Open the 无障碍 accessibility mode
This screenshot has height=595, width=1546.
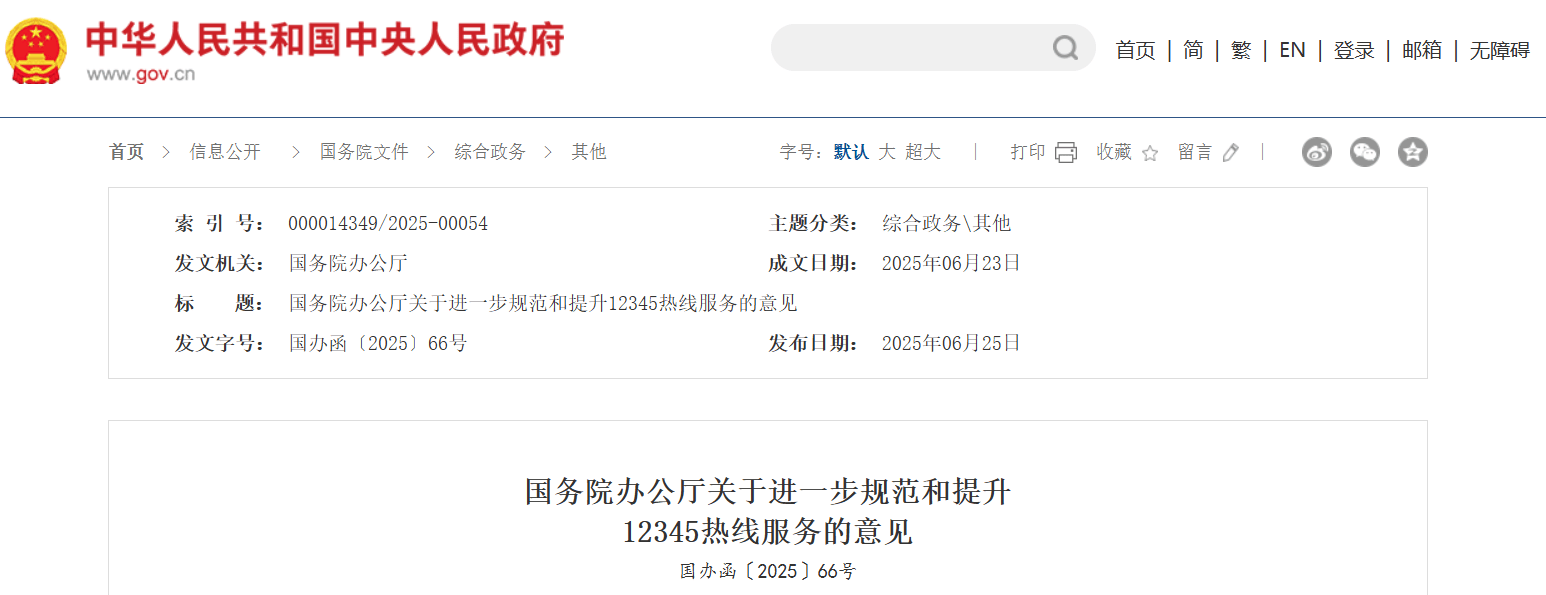pos(1496,49)
